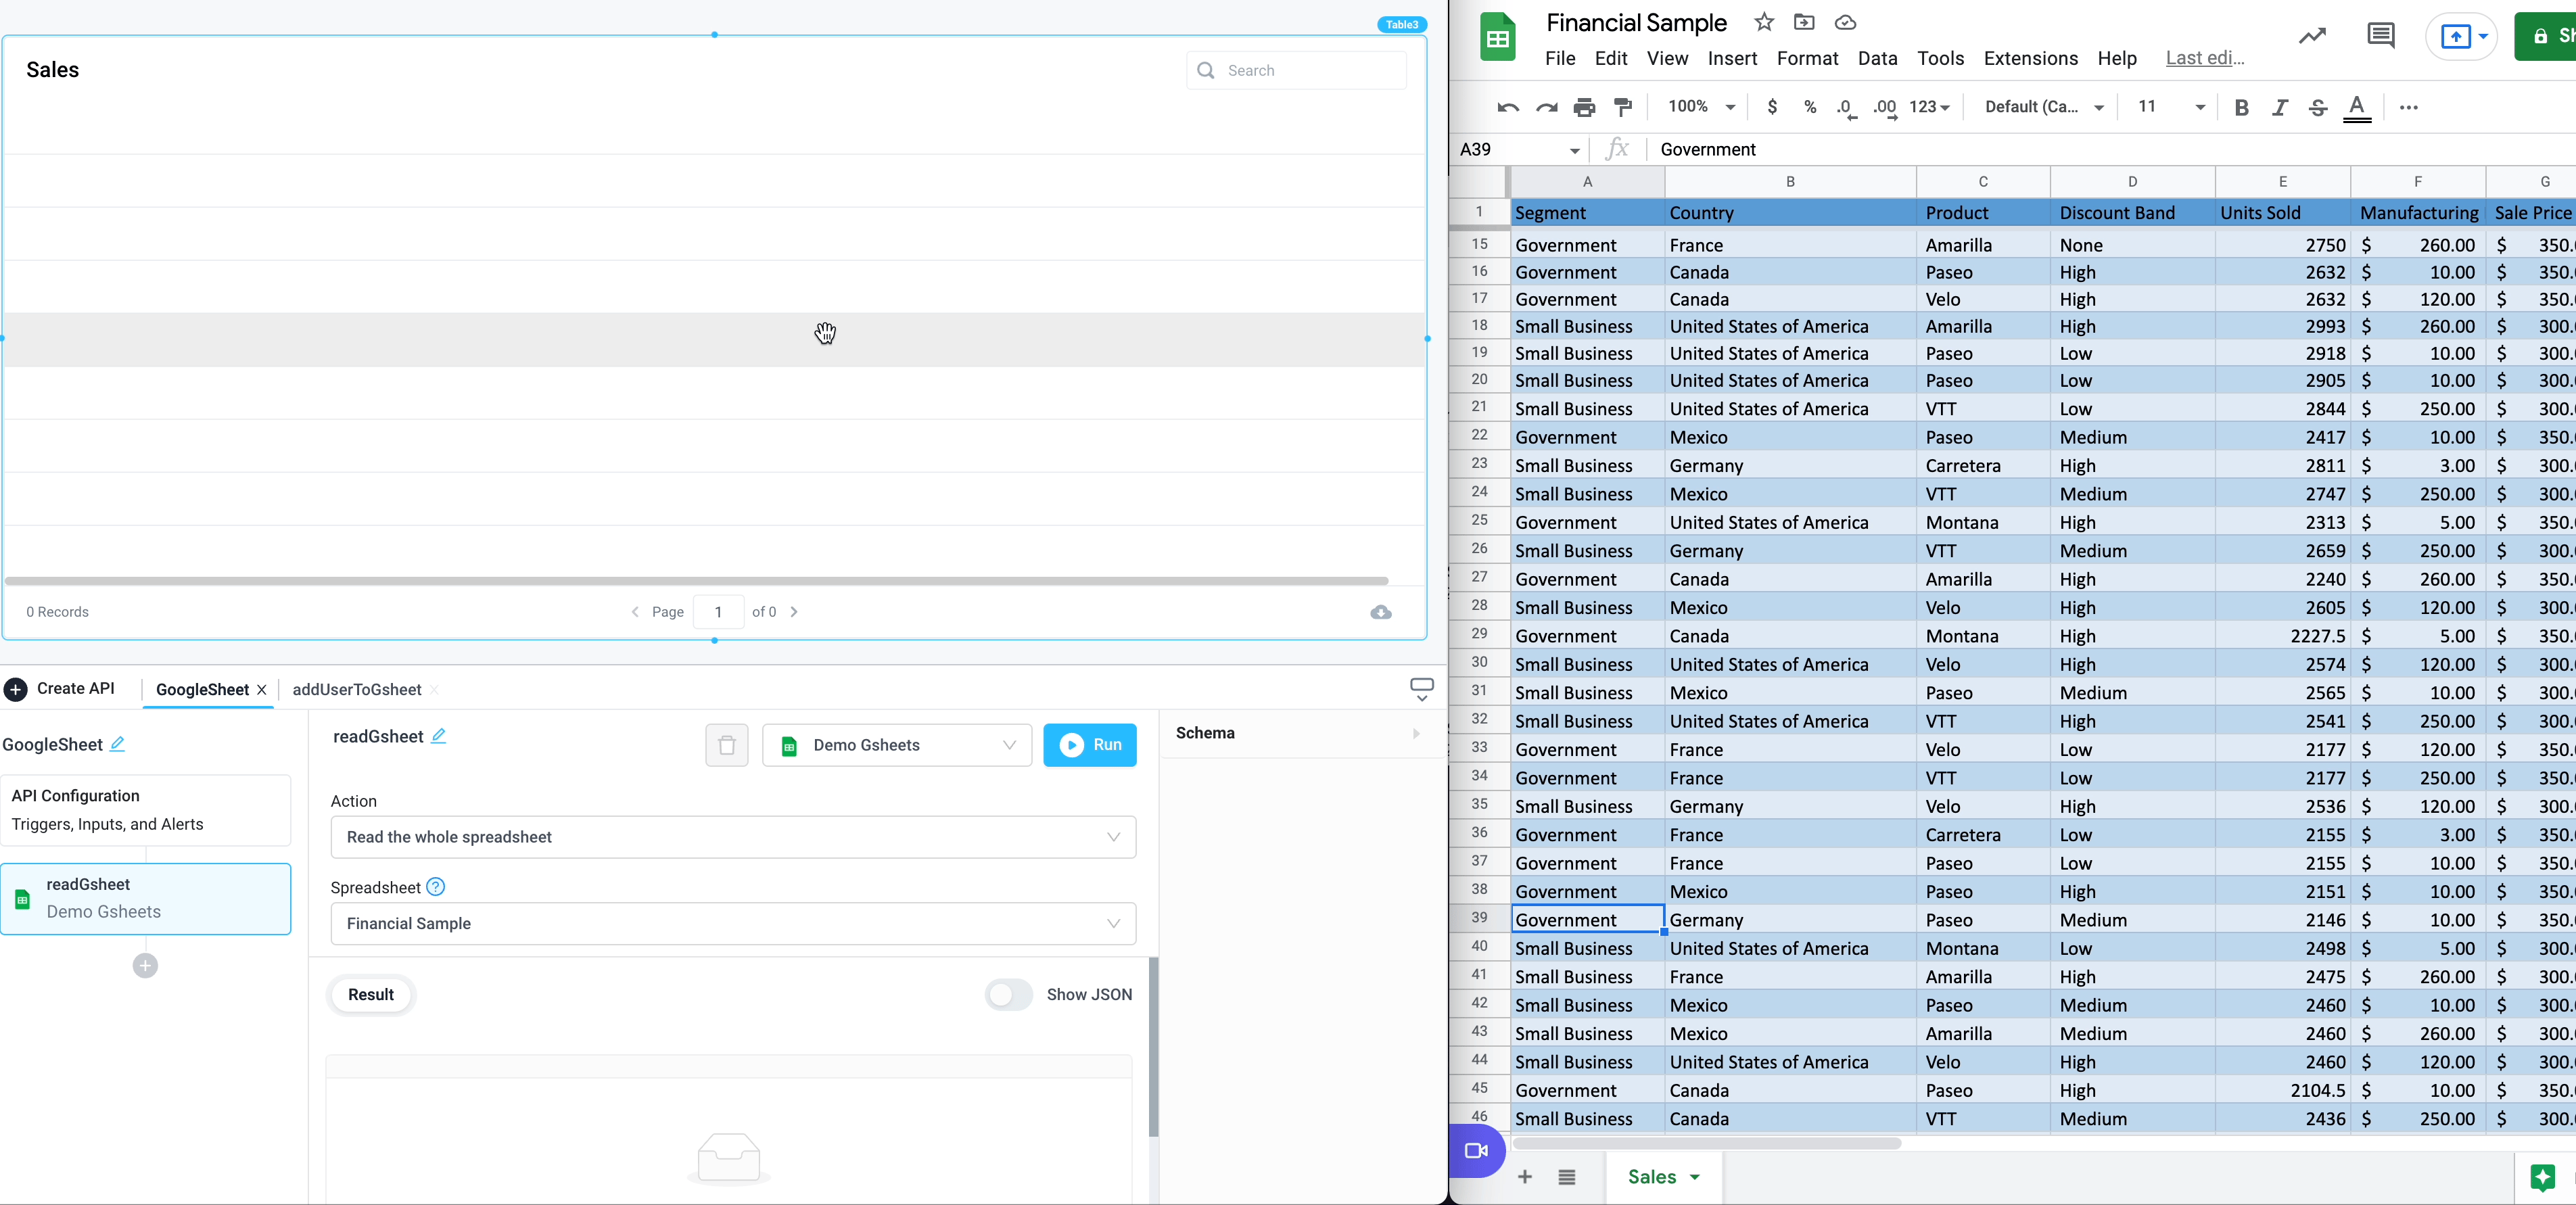
Task: Select the paint format tool
Action: coord(1623,107)
